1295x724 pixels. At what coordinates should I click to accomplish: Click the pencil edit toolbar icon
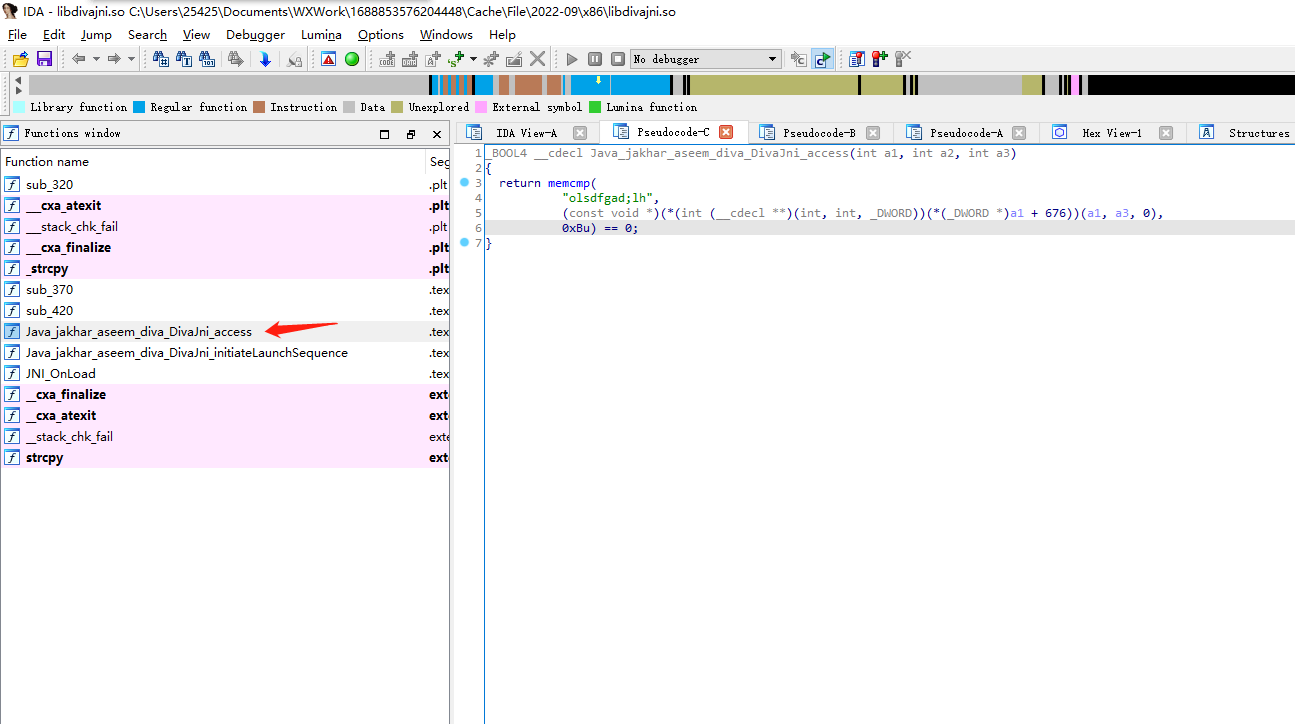513,59
